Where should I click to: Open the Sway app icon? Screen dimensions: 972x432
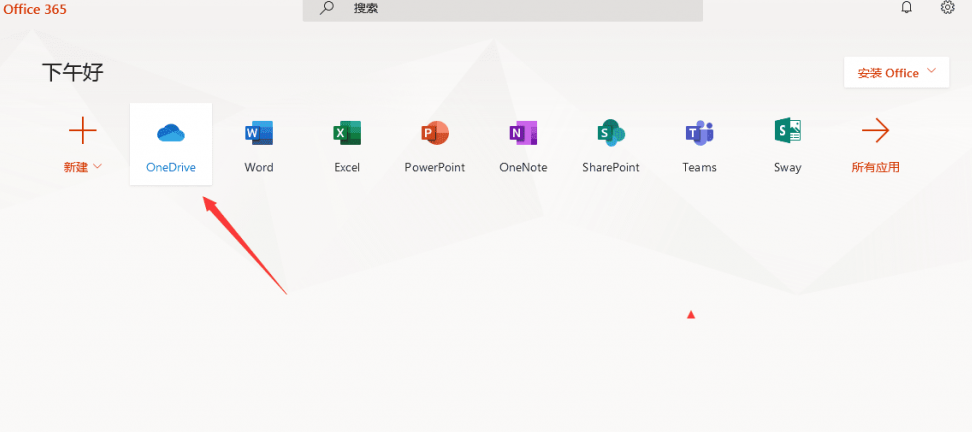(x=787, y=131)
